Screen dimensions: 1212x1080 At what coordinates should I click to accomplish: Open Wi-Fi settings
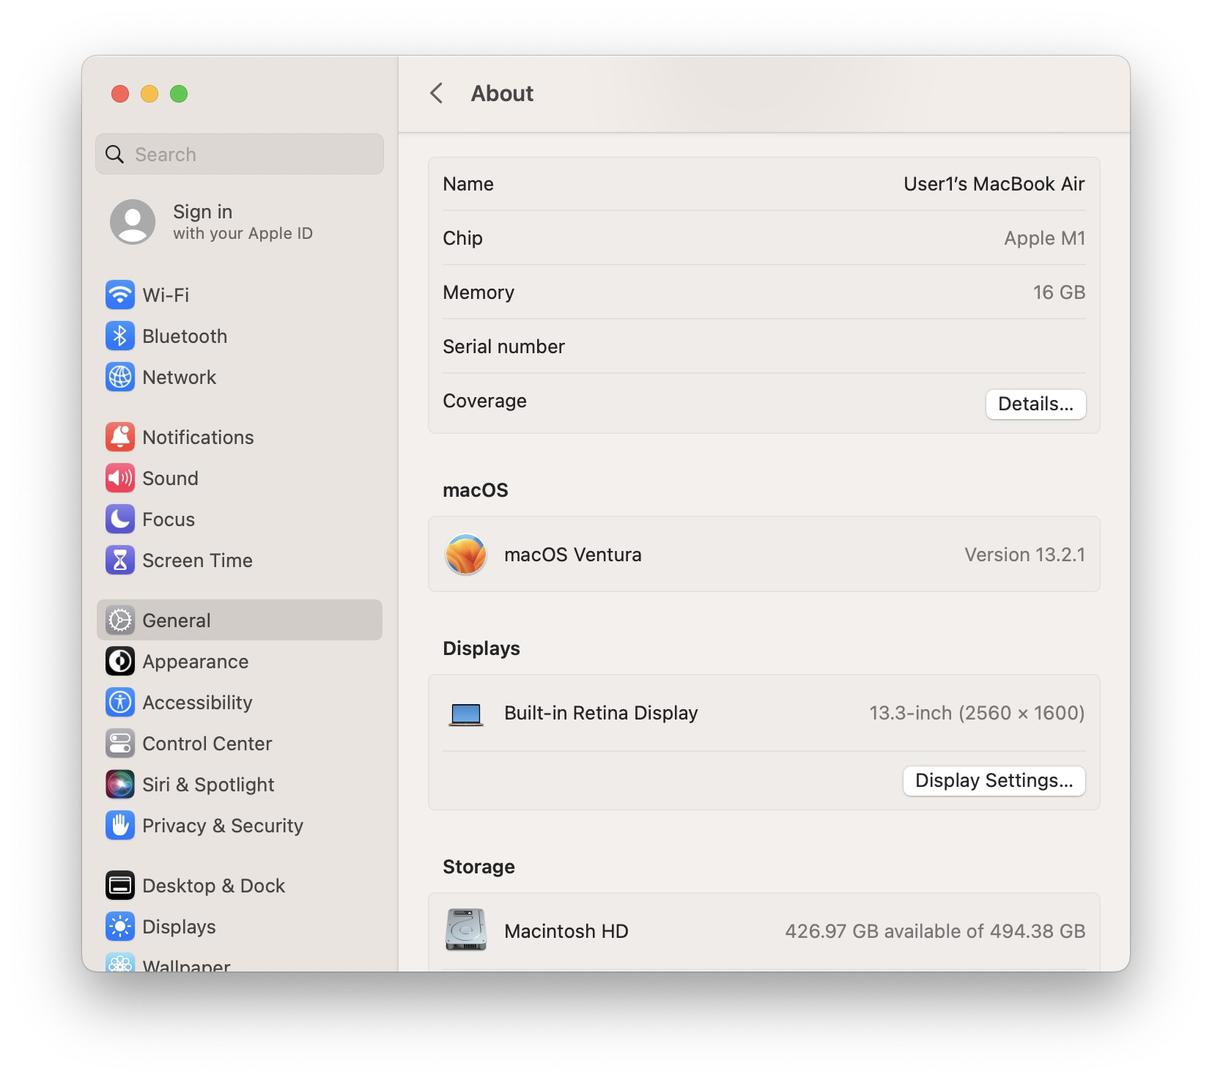(239, 295)
